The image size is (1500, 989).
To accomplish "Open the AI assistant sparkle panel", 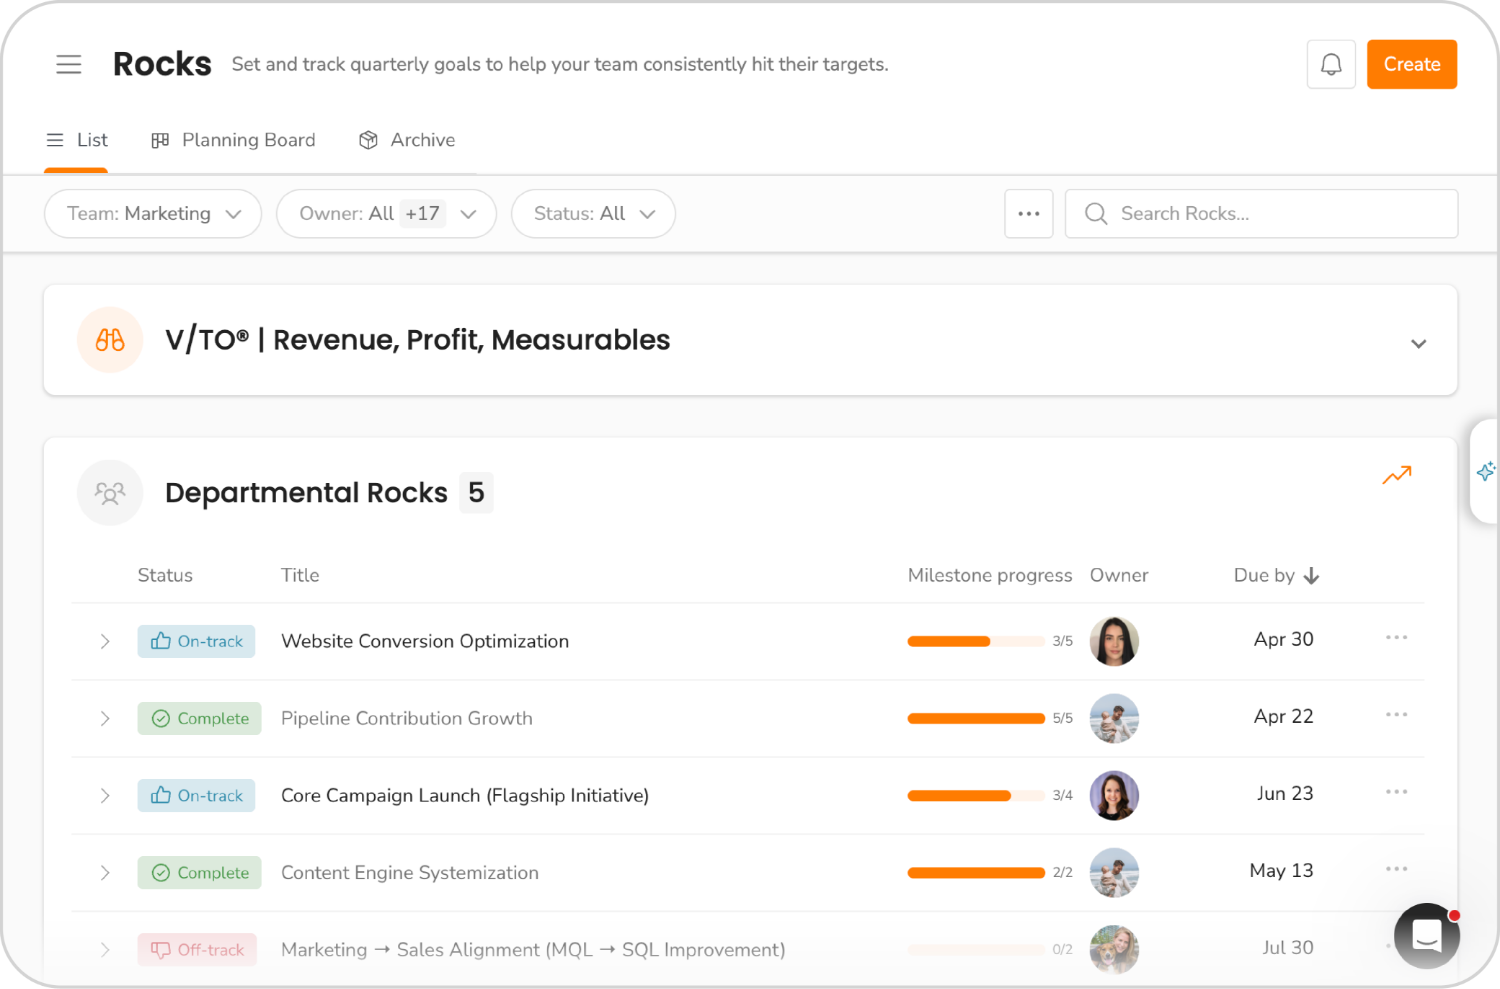I will click(1486, 472).
